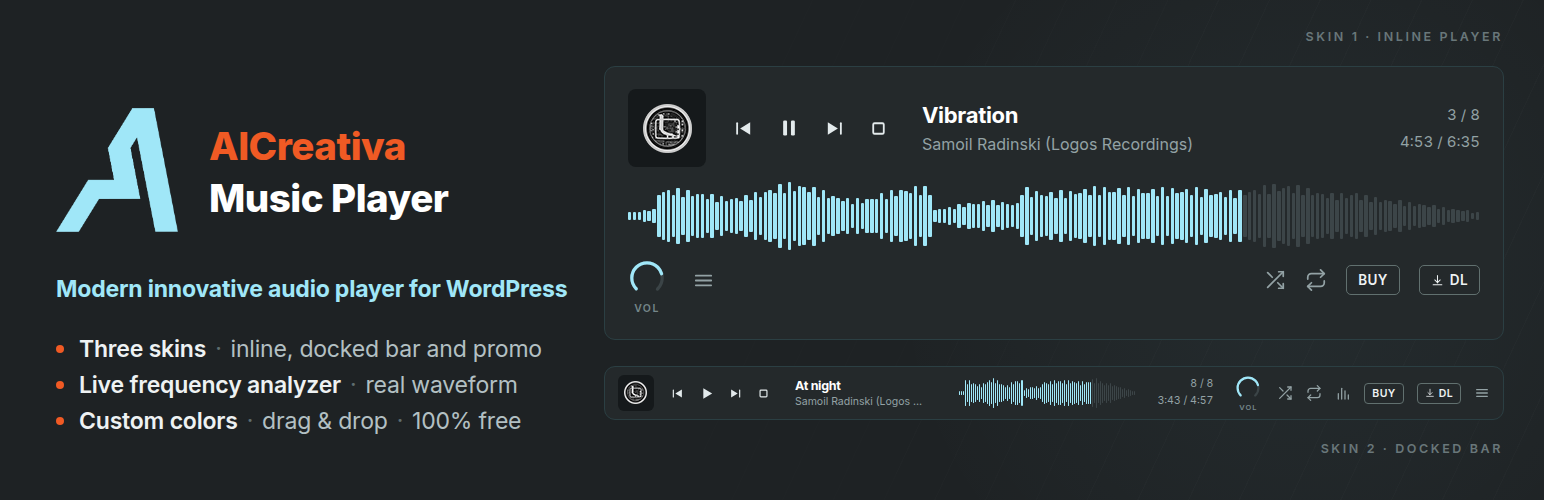Image resolution: width=1544 pixels, height=500 pixels.
Task: Toggle shuffle in the docked bar
Action: point(1285,393)
